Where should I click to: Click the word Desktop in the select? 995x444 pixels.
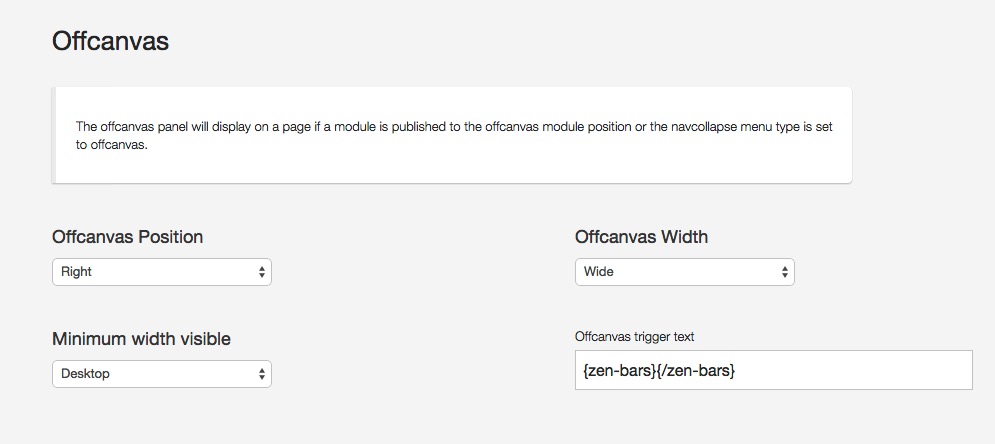pyautogui.click(x=85, y=374)
